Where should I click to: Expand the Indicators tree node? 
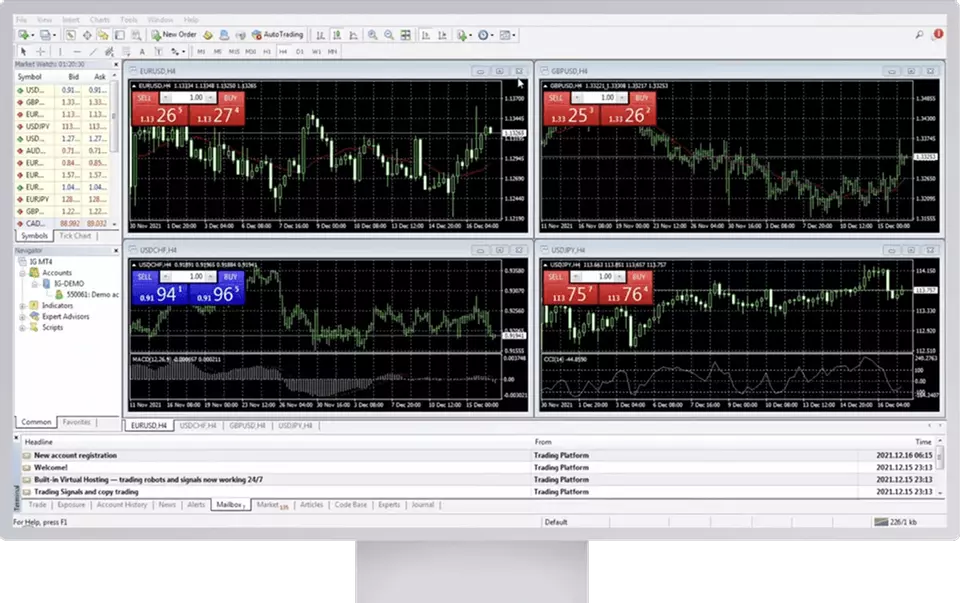[23, 306]
